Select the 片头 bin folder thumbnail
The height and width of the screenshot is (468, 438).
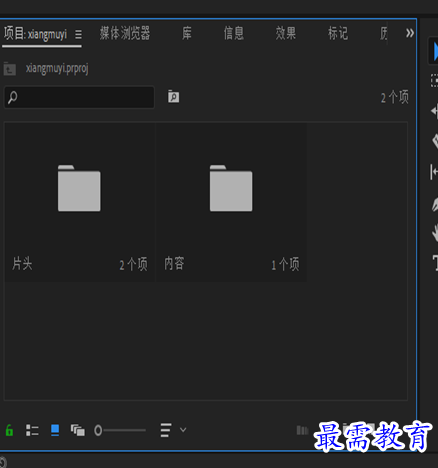tap(79, 188)
